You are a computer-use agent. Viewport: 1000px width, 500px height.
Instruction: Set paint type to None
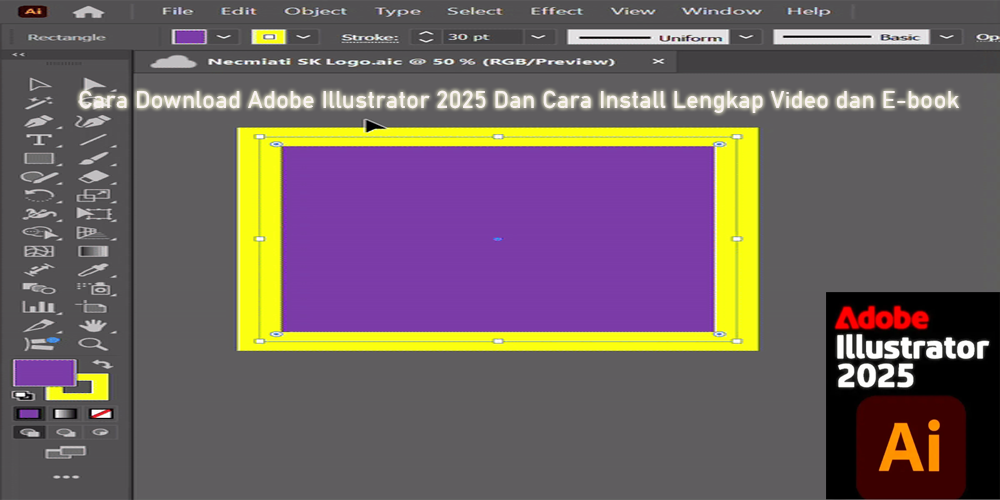(x=101, y=413)
